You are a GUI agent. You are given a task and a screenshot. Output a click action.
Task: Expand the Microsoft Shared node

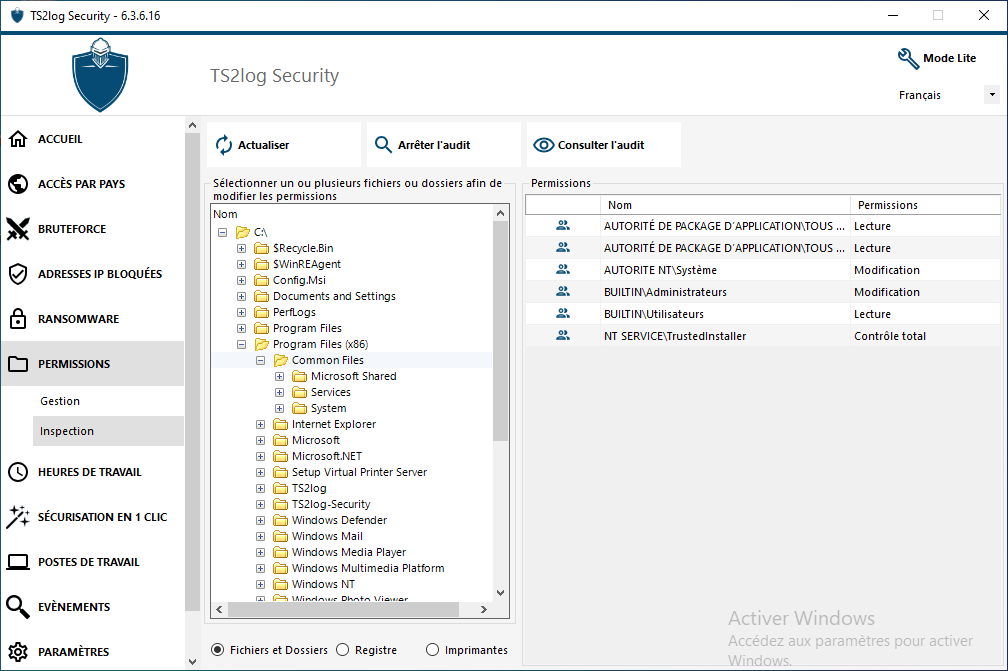(x=279, y=377)
